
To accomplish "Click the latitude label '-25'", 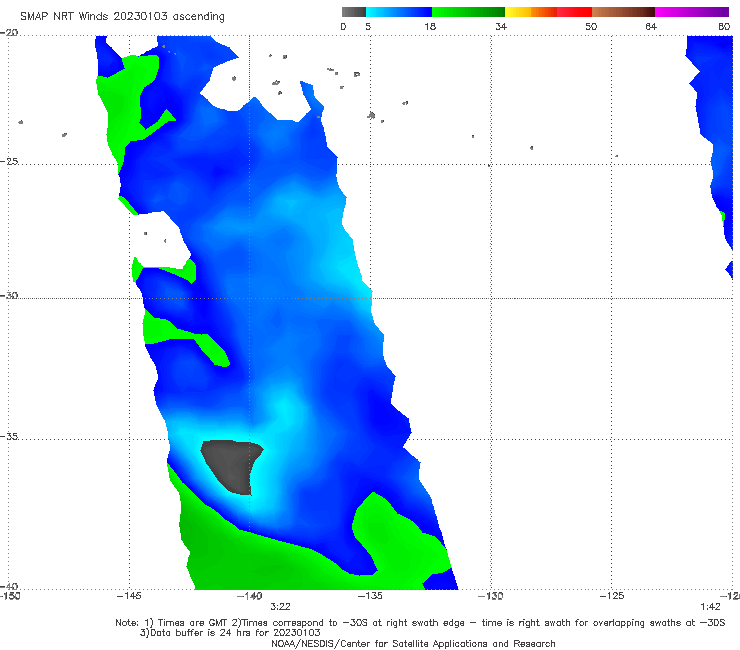I will [x=9, y=161].
